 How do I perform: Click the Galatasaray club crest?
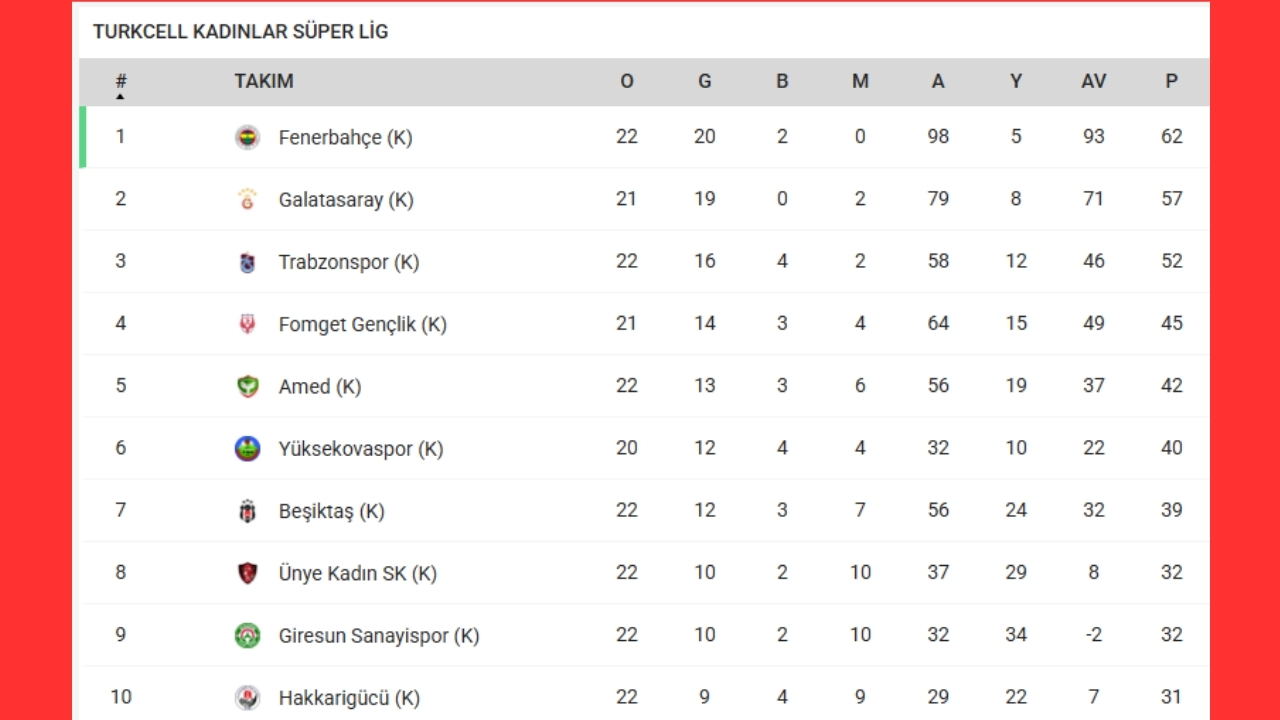pyautogui.click(x=247, y=199)
